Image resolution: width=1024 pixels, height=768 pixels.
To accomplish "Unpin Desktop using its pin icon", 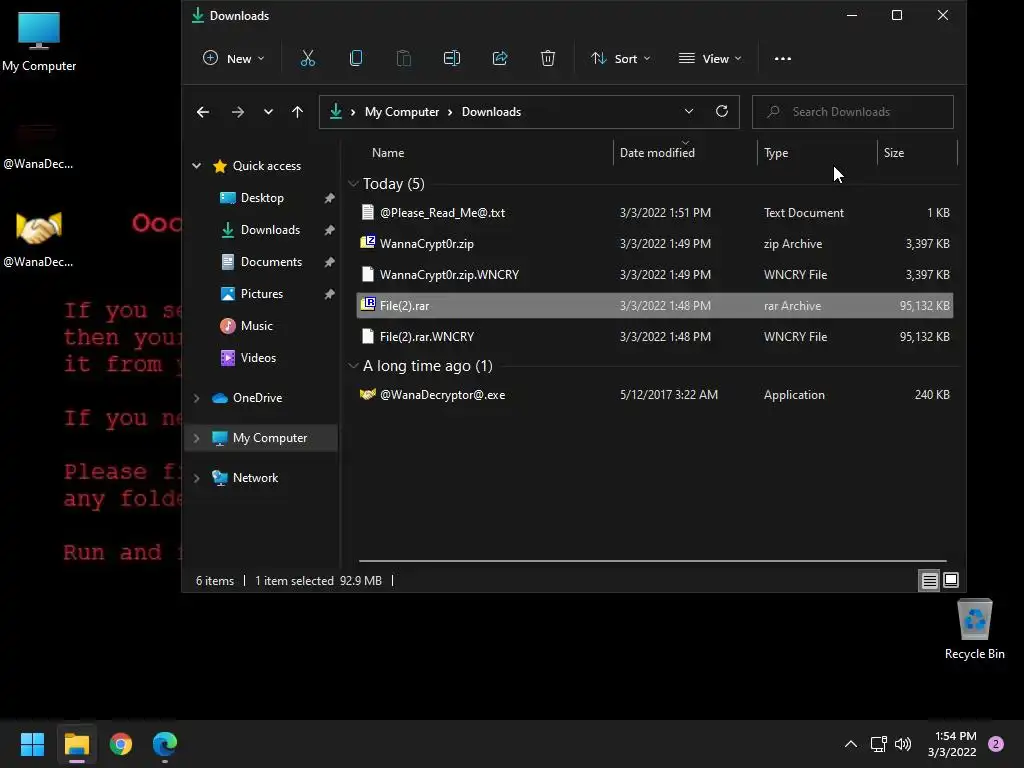I will click(329, 198).
